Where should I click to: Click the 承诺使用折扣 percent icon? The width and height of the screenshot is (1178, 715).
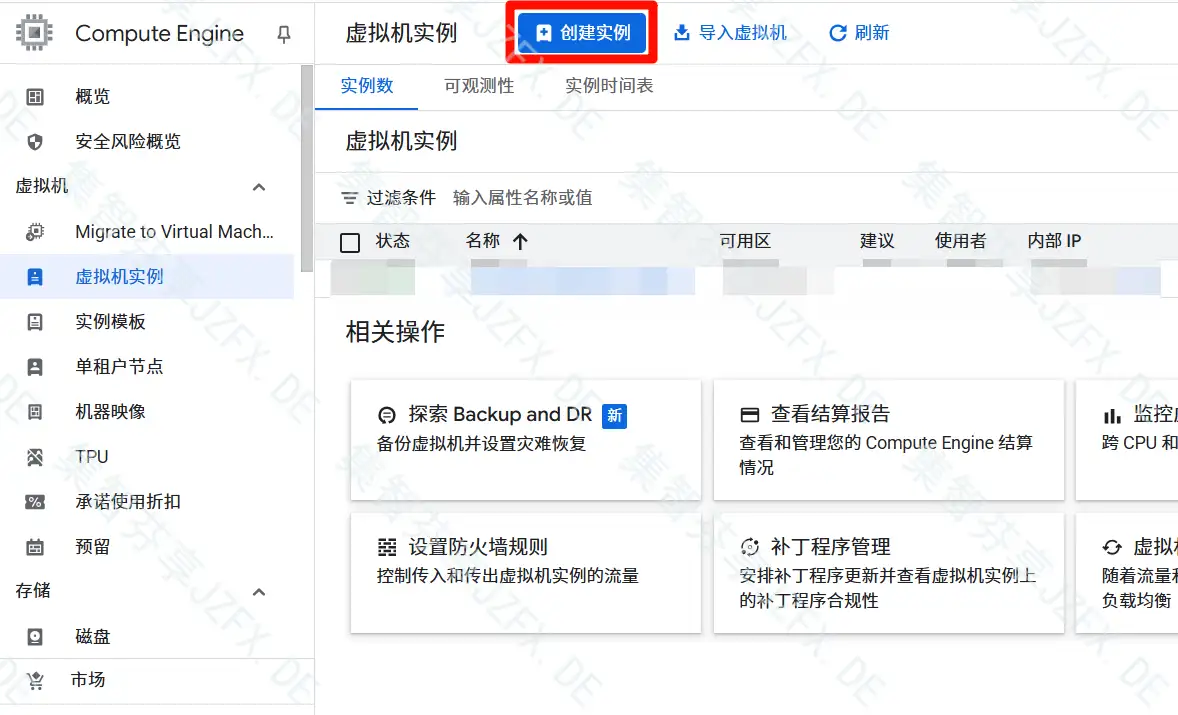coord(35,502)
